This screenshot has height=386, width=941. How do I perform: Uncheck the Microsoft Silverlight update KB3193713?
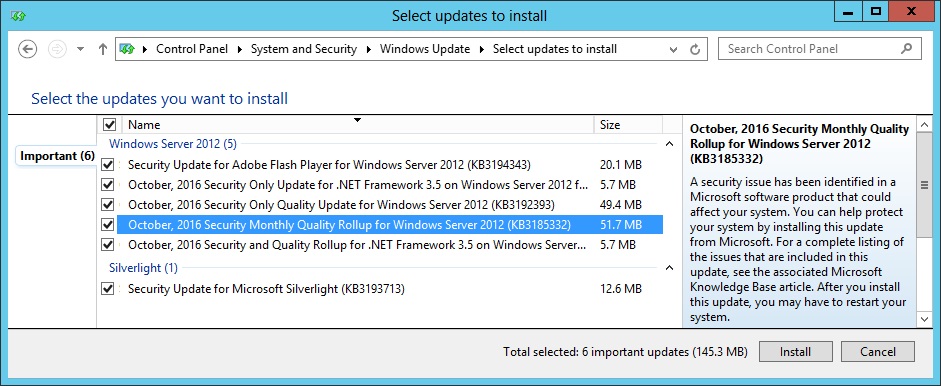click(x=107, y=289)
